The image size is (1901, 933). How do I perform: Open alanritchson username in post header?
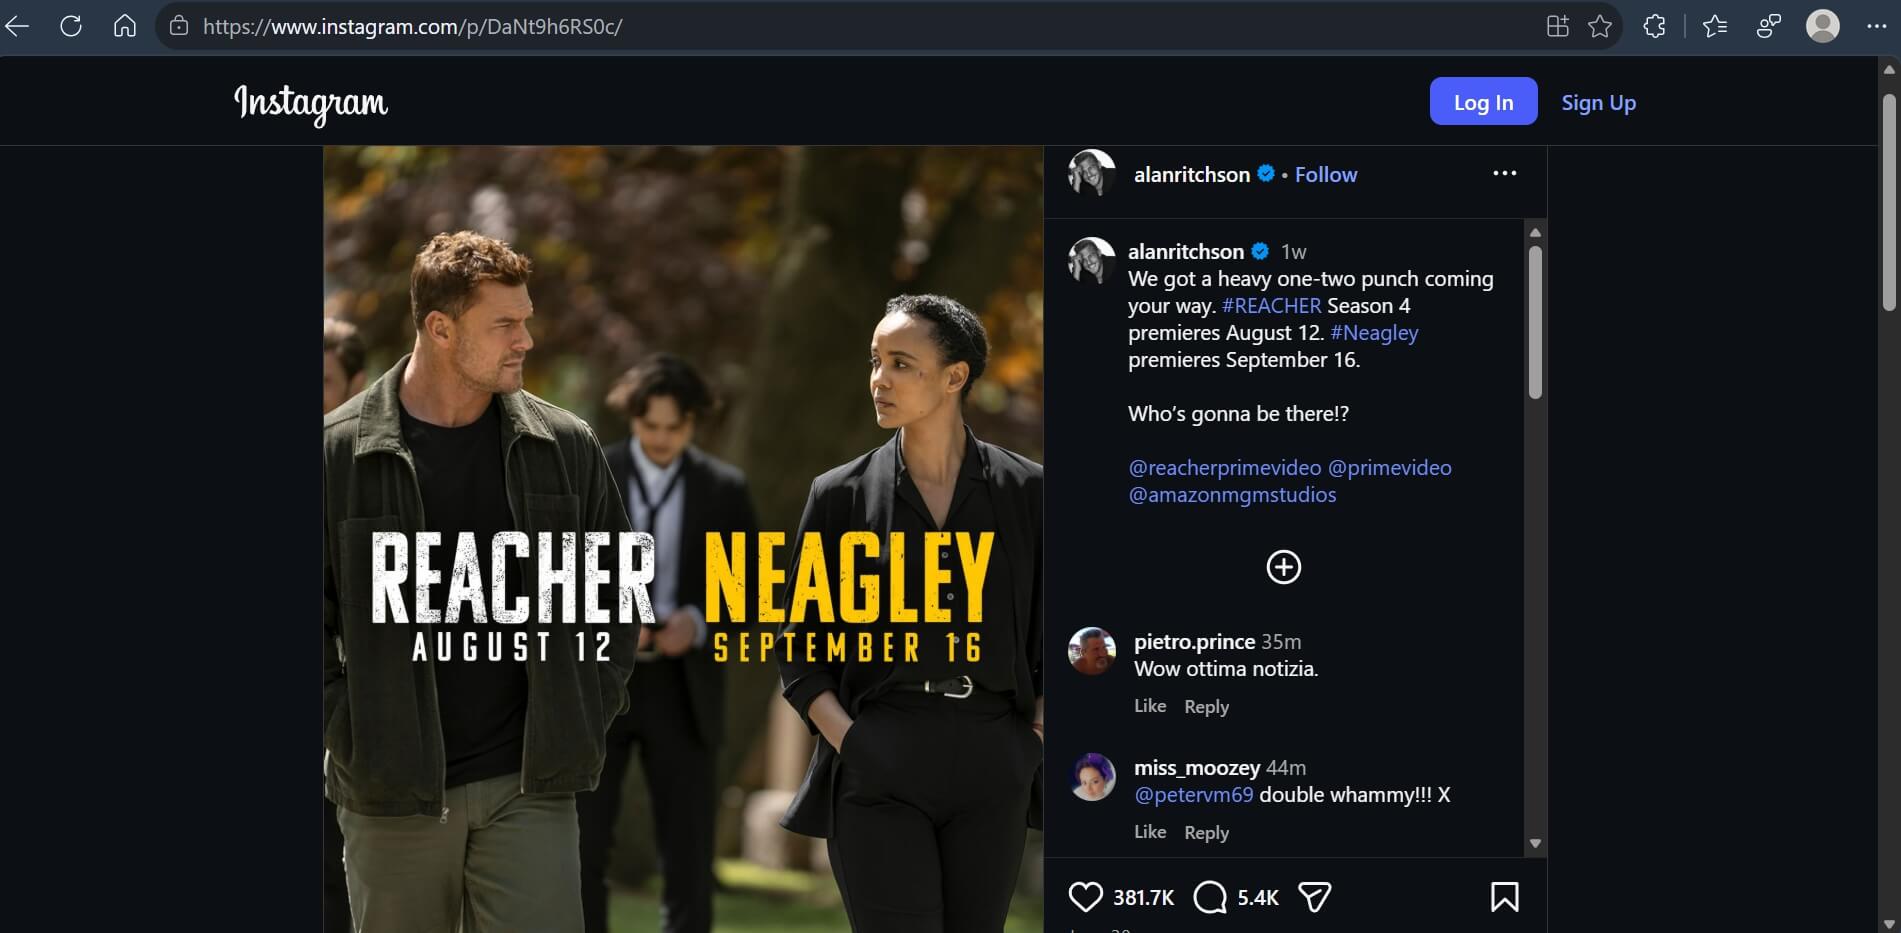[x=1192, y=174]
